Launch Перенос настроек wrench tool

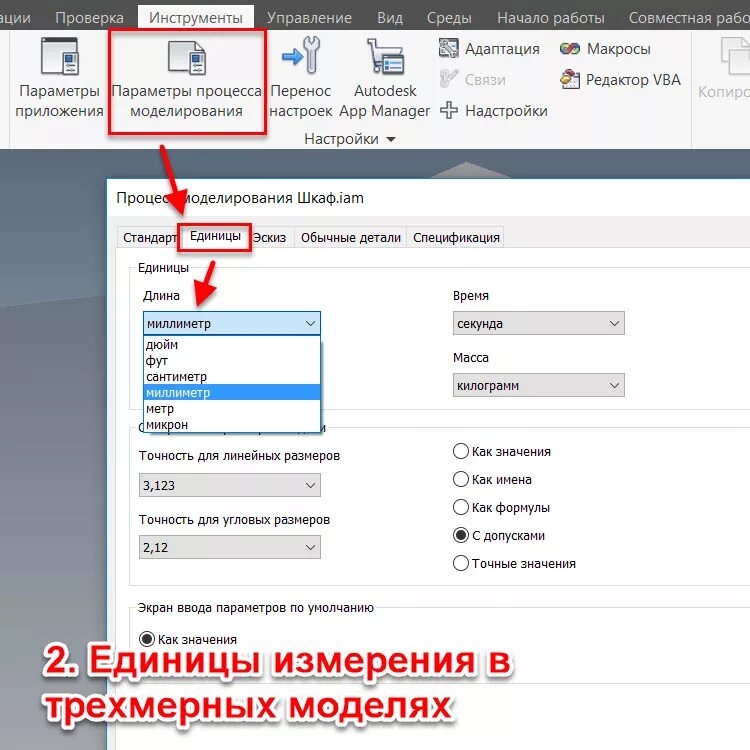coord(301,55)
